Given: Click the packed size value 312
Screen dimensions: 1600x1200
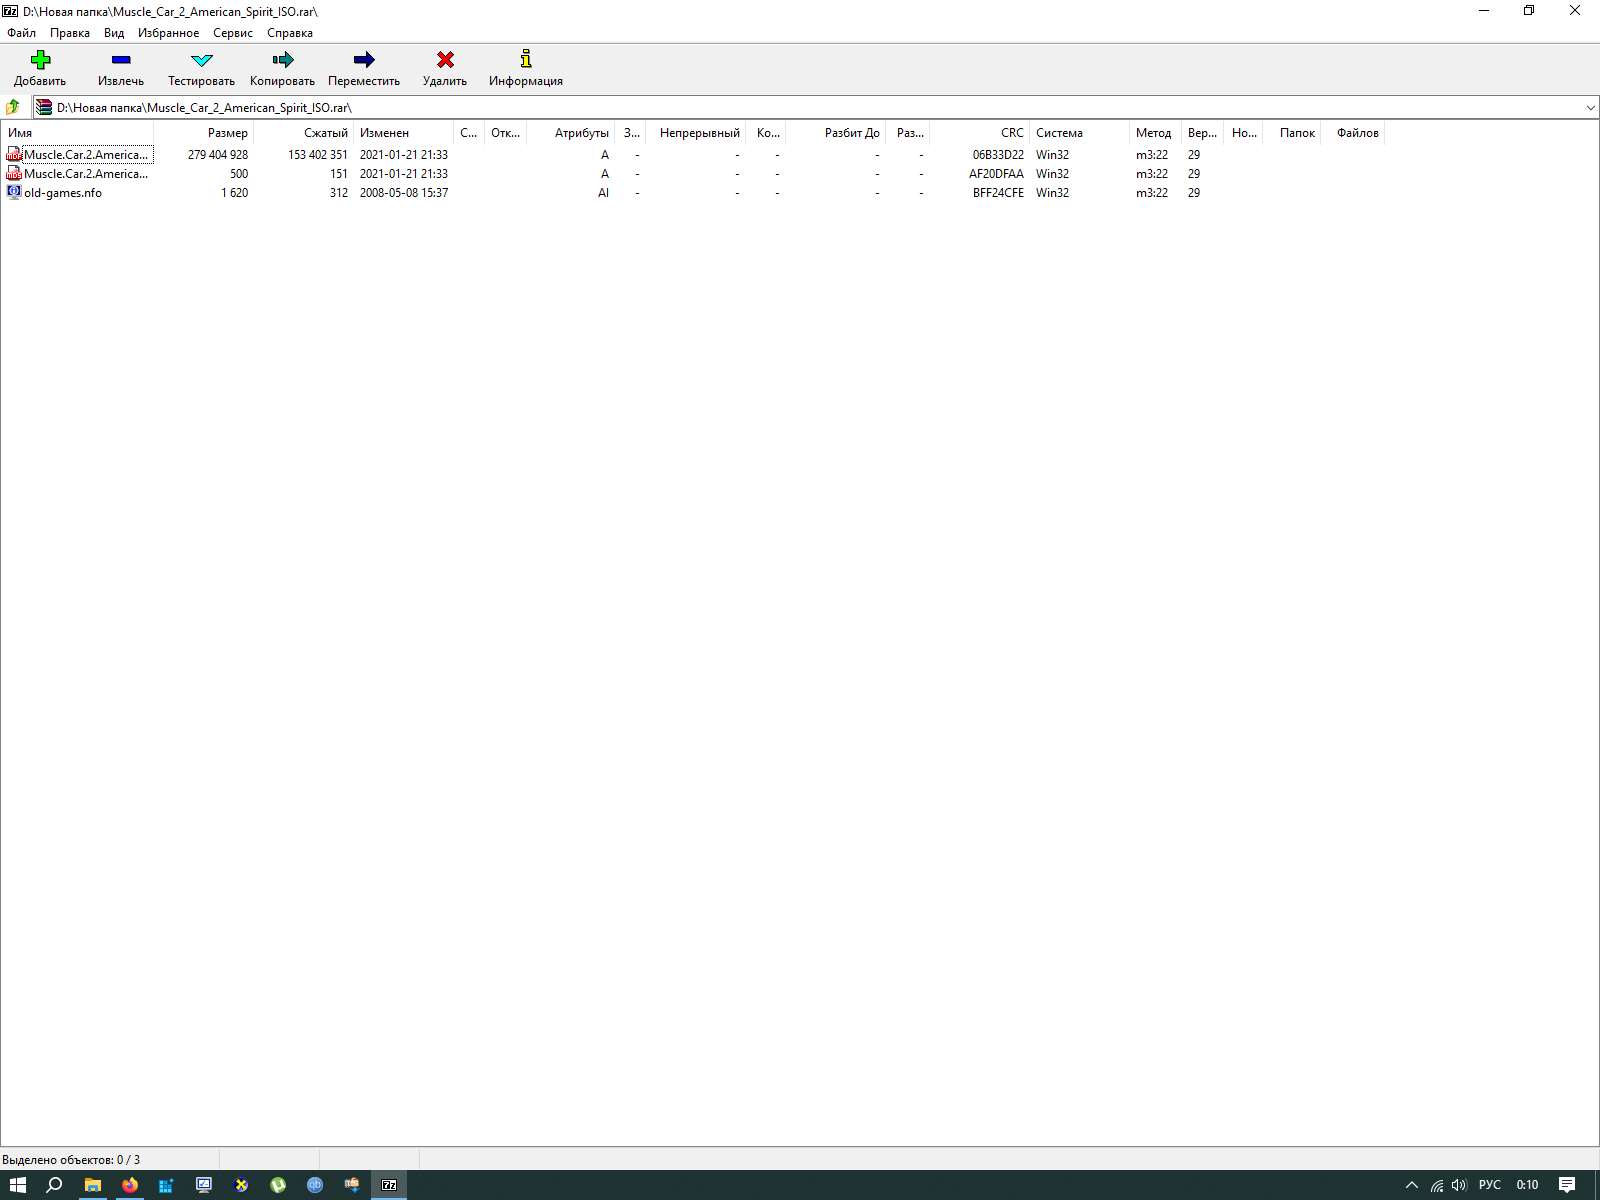Looking at the screenshot, I should (x=339, y=193).
